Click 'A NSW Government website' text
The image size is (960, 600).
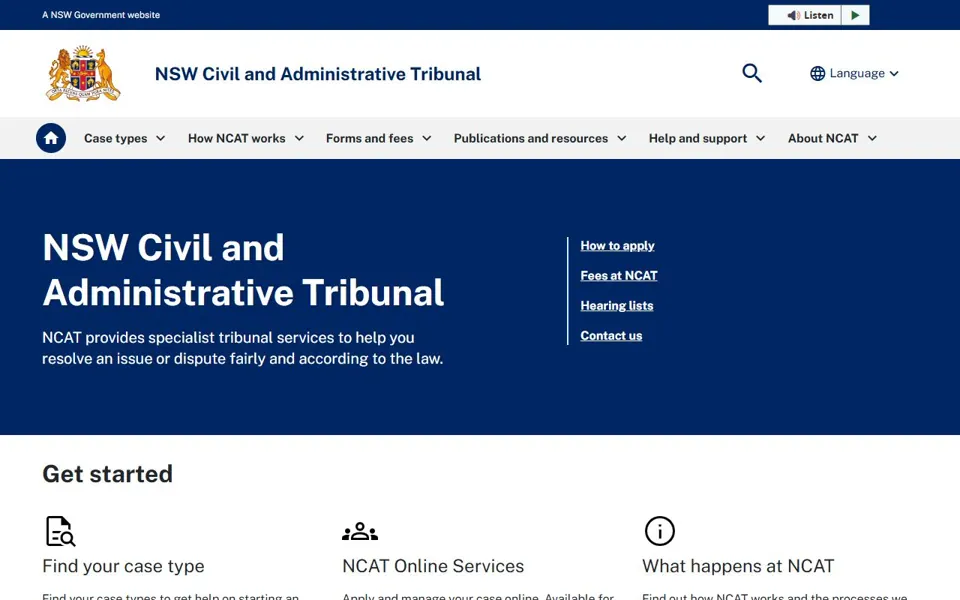coord(101,15)
